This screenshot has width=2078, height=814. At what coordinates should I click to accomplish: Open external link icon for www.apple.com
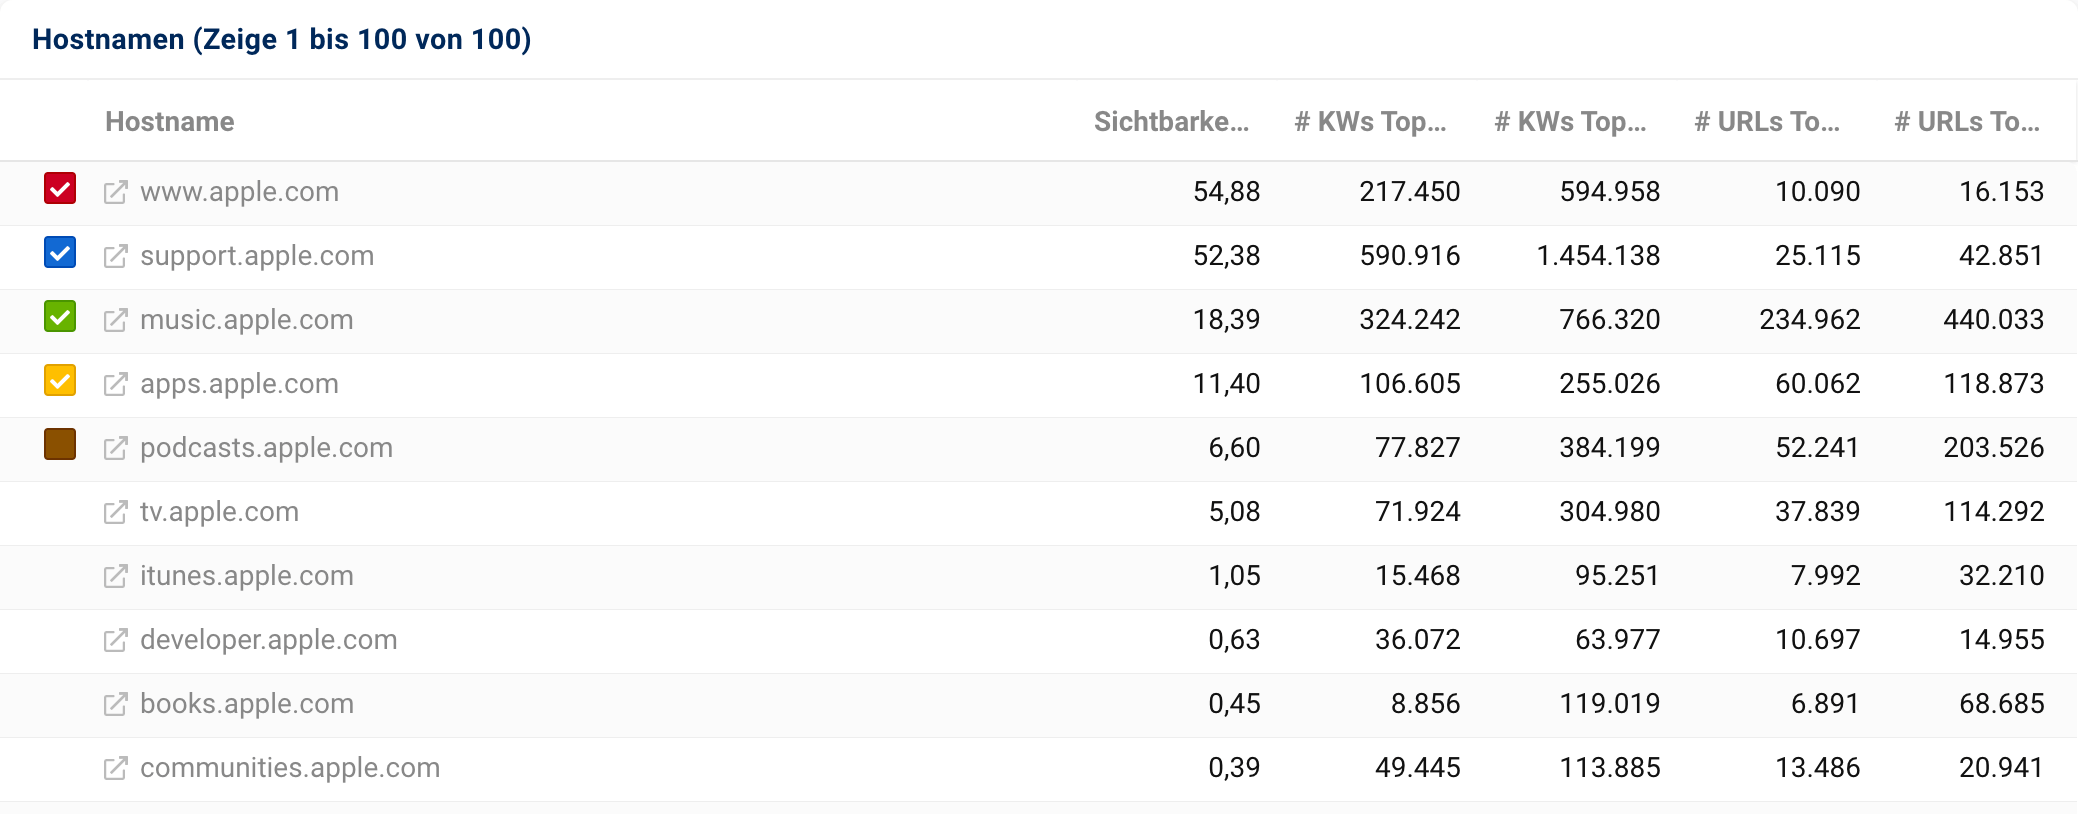click(x=116, y=192)
